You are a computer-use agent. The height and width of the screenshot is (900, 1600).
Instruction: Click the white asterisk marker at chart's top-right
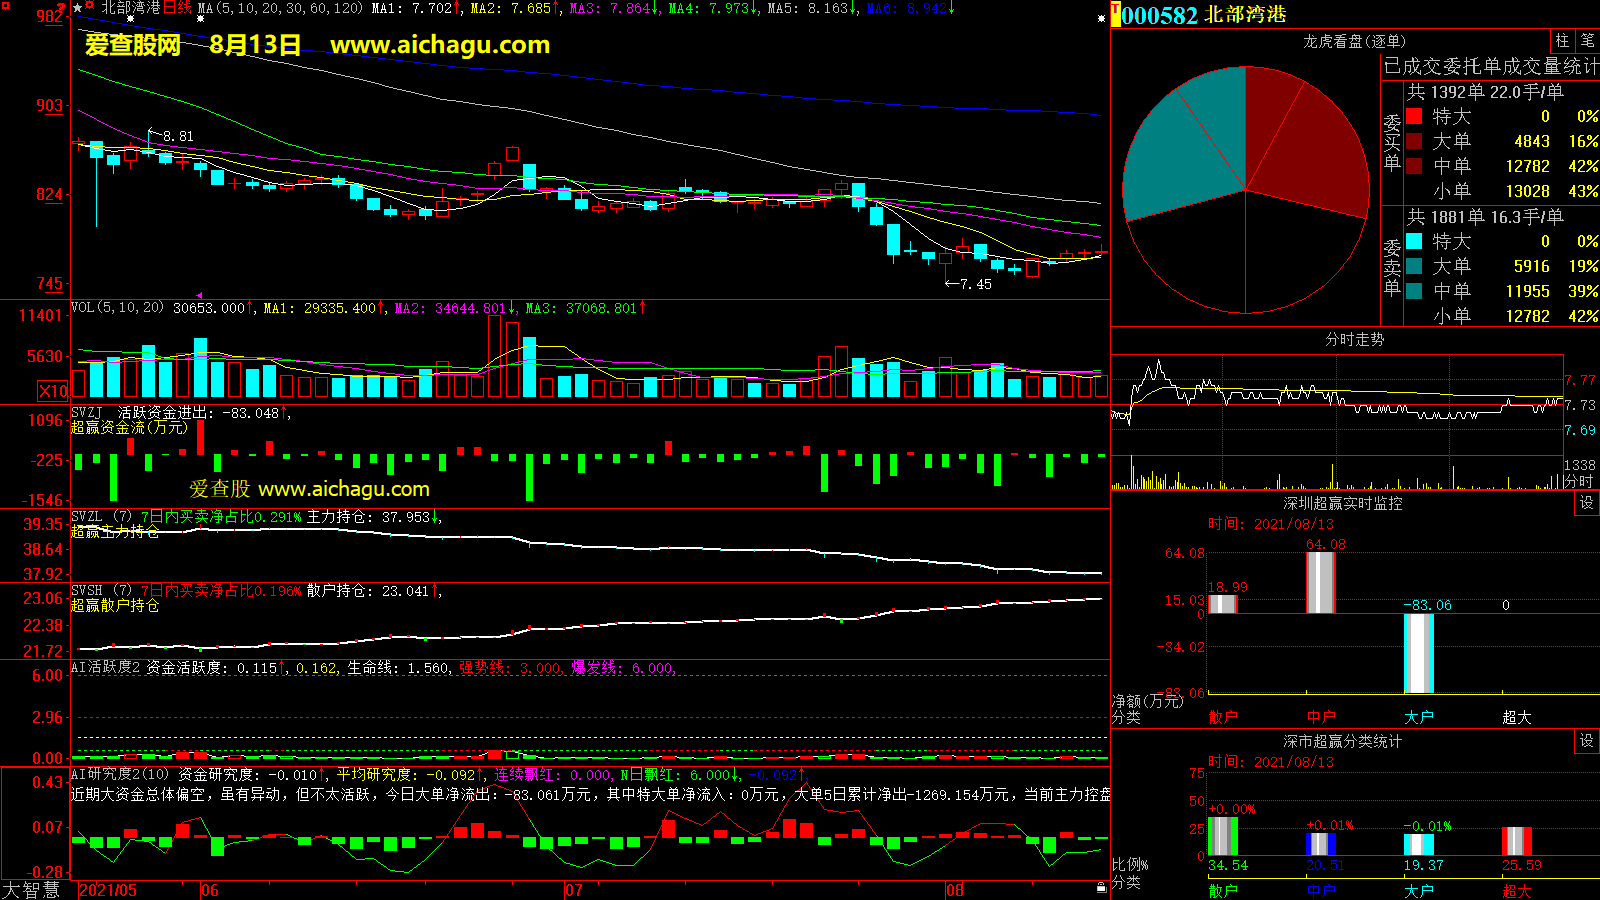point(1101,18)
